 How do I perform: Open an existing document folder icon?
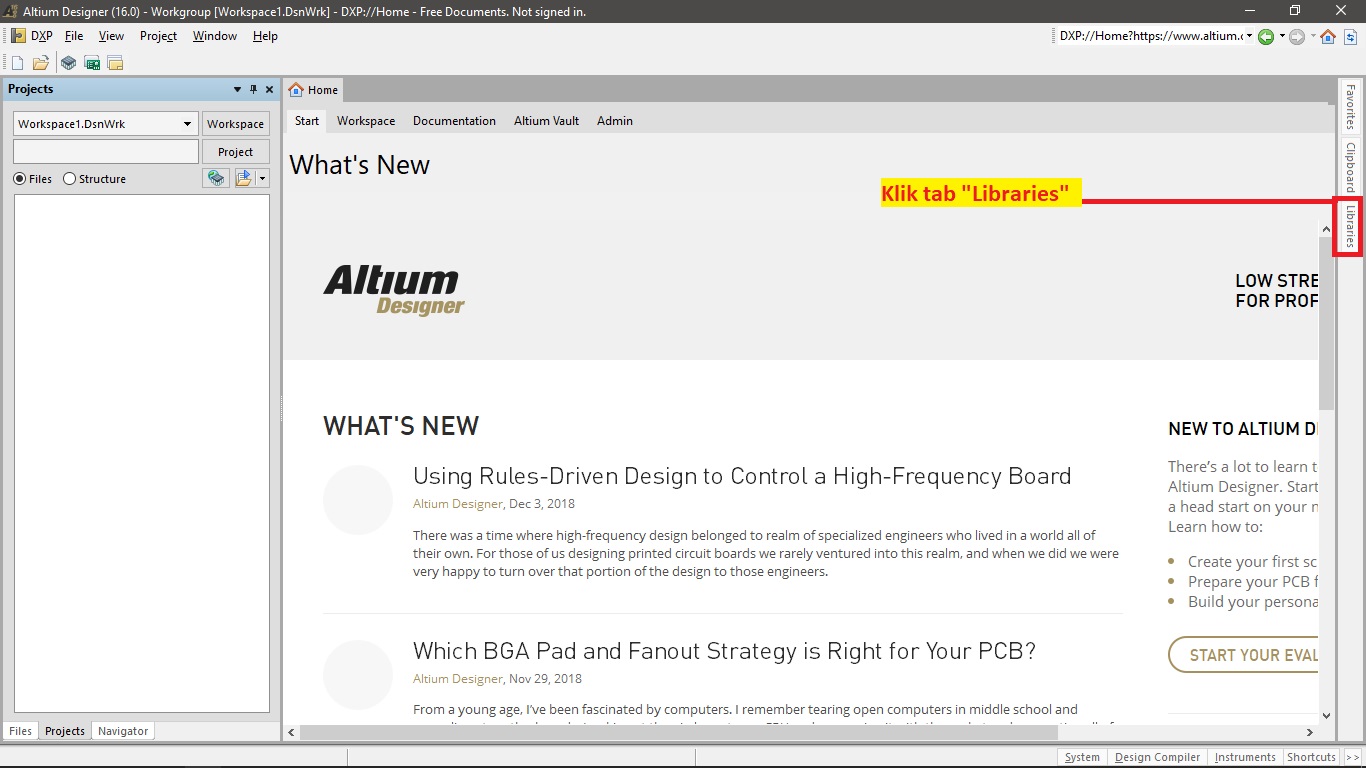pos(41,63)
